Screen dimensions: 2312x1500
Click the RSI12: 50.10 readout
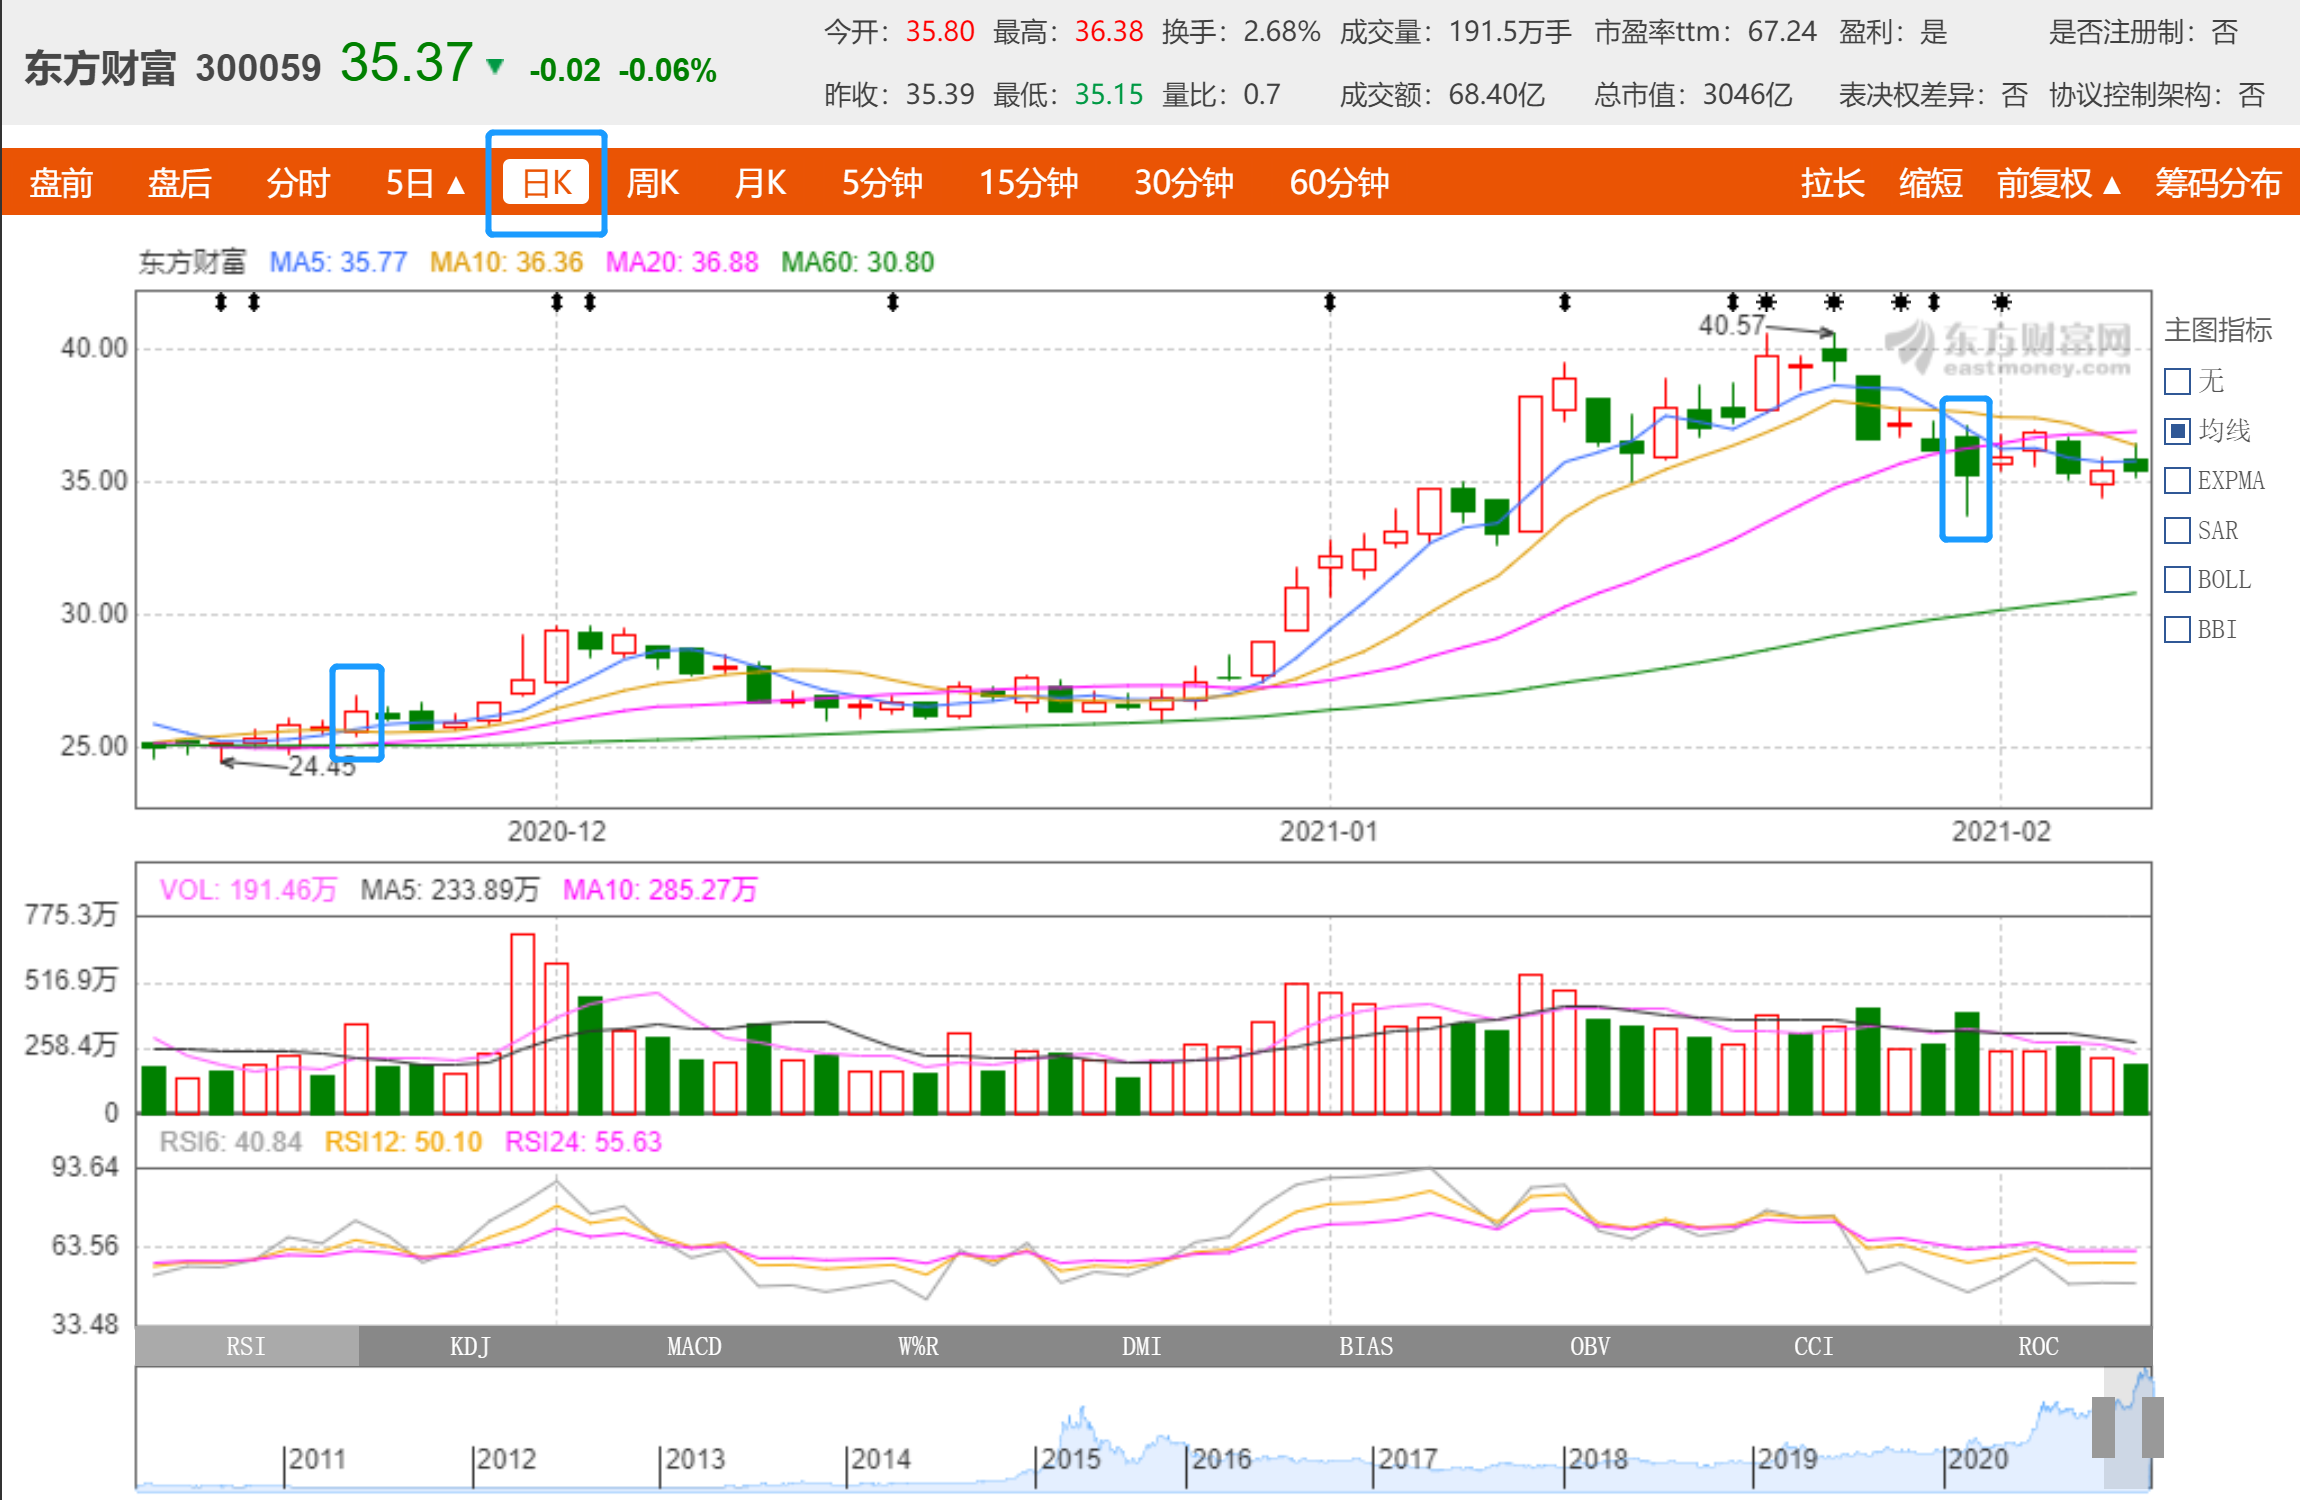pyautogui.click(x=404, y=1142)
